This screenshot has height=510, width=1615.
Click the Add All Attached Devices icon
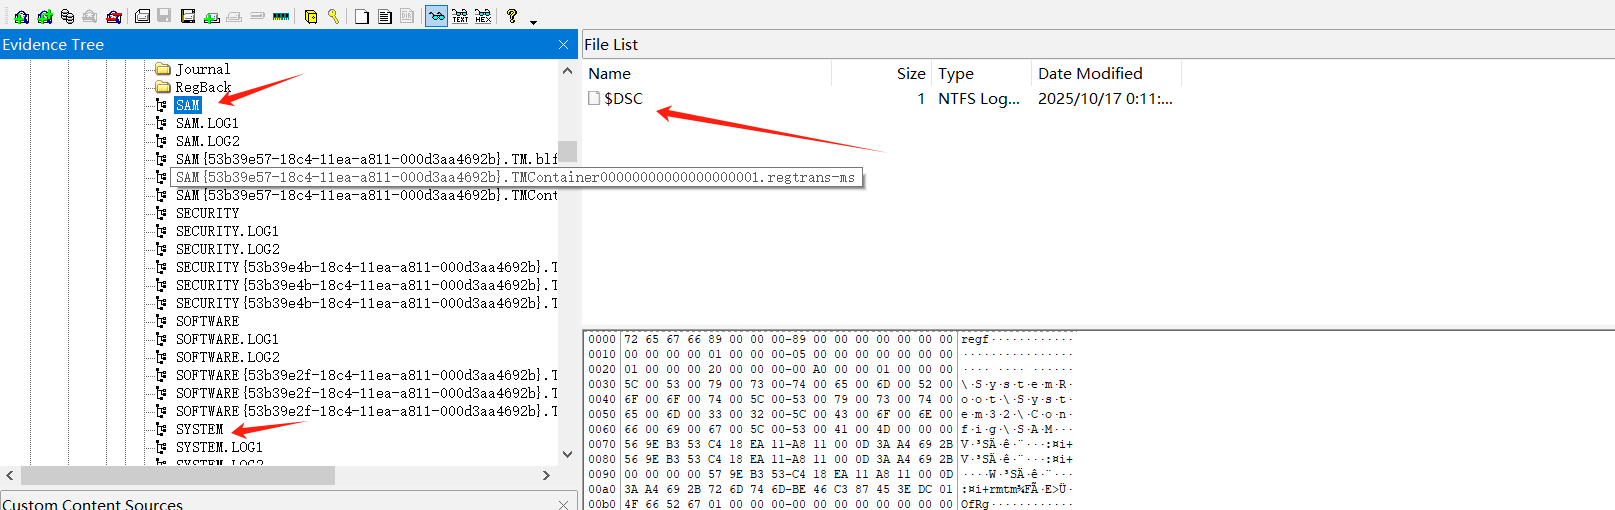pos(44,16)
